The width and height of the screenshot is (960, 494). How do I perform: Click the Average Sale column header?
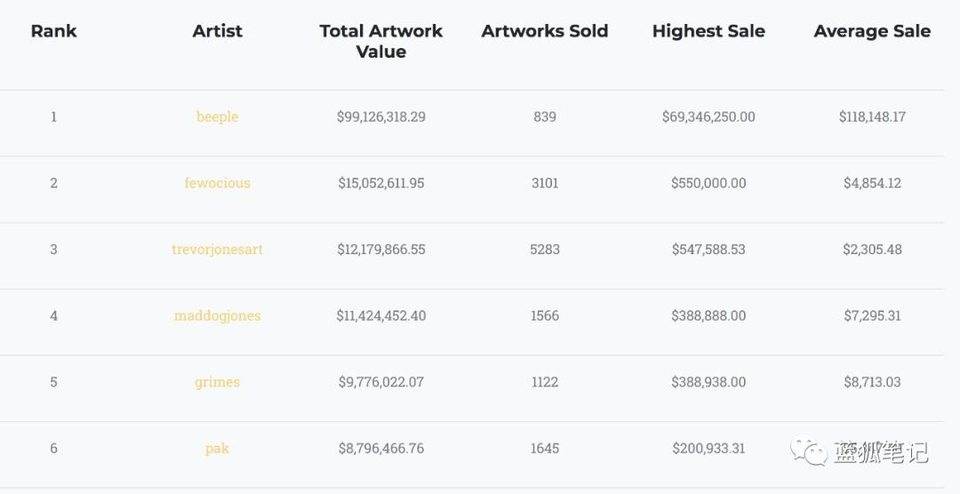point(872,31)
